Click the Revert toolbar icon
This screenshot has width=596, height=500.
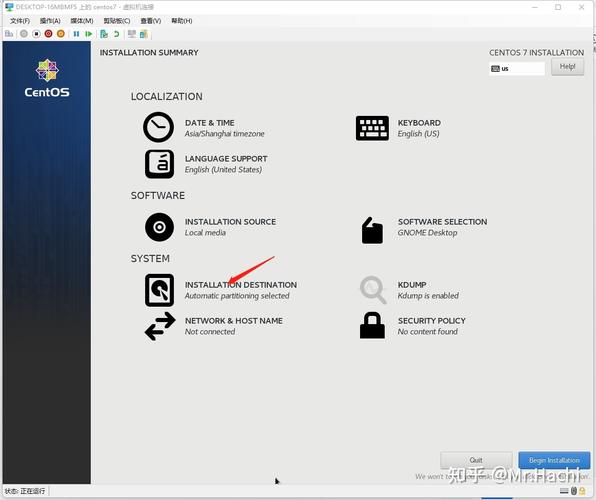(x=116, y=34)
